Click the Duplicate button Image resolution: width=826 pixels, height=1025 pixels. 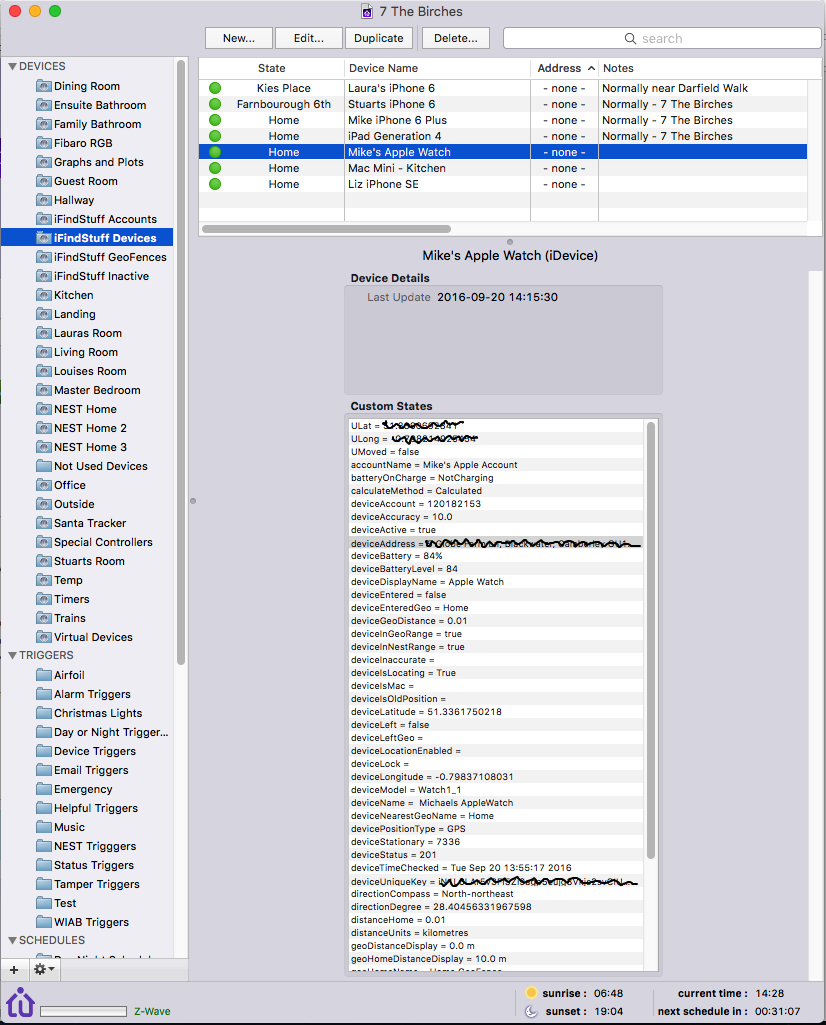click(x=378, y=38)
